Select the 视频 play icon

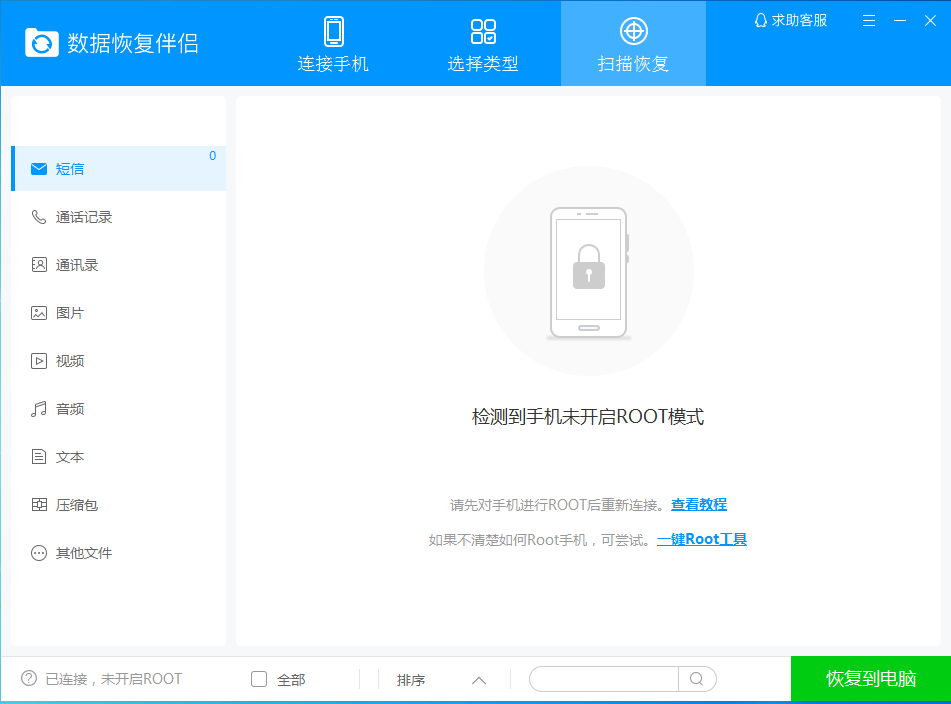[39, 361]
